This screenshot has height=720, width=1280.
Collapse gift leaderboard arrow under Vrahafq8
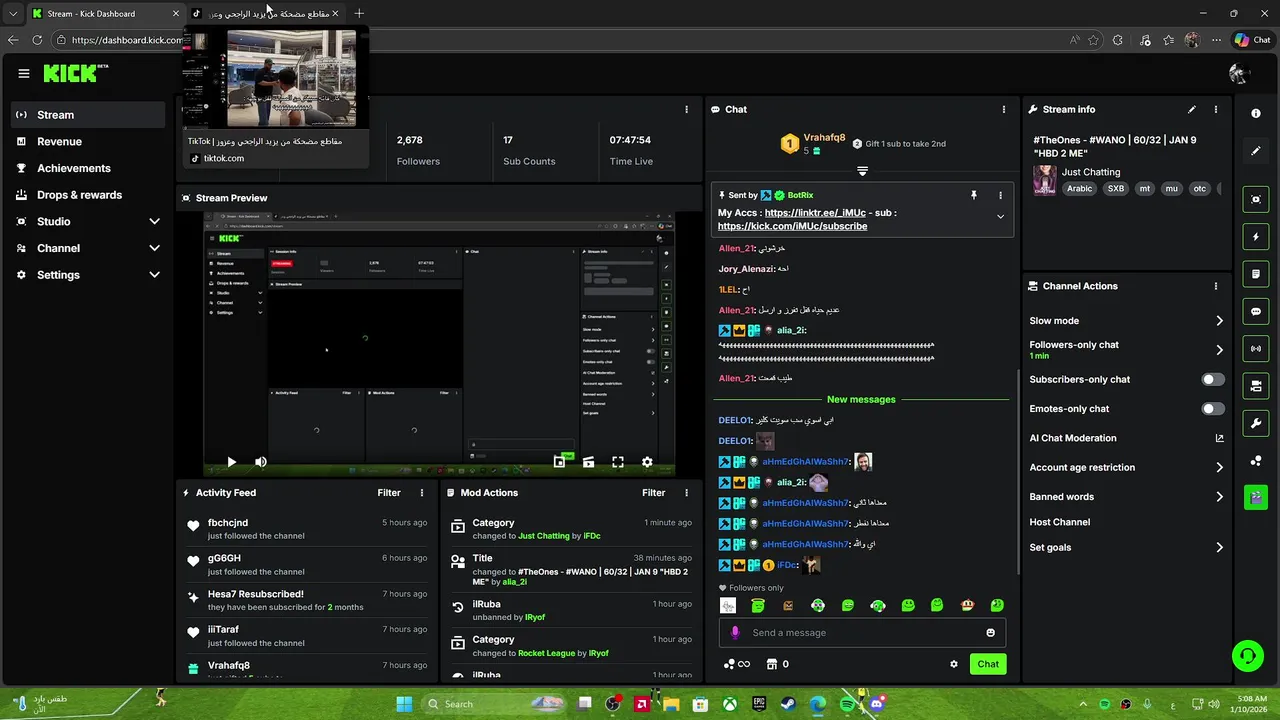(x=862, y=171)
